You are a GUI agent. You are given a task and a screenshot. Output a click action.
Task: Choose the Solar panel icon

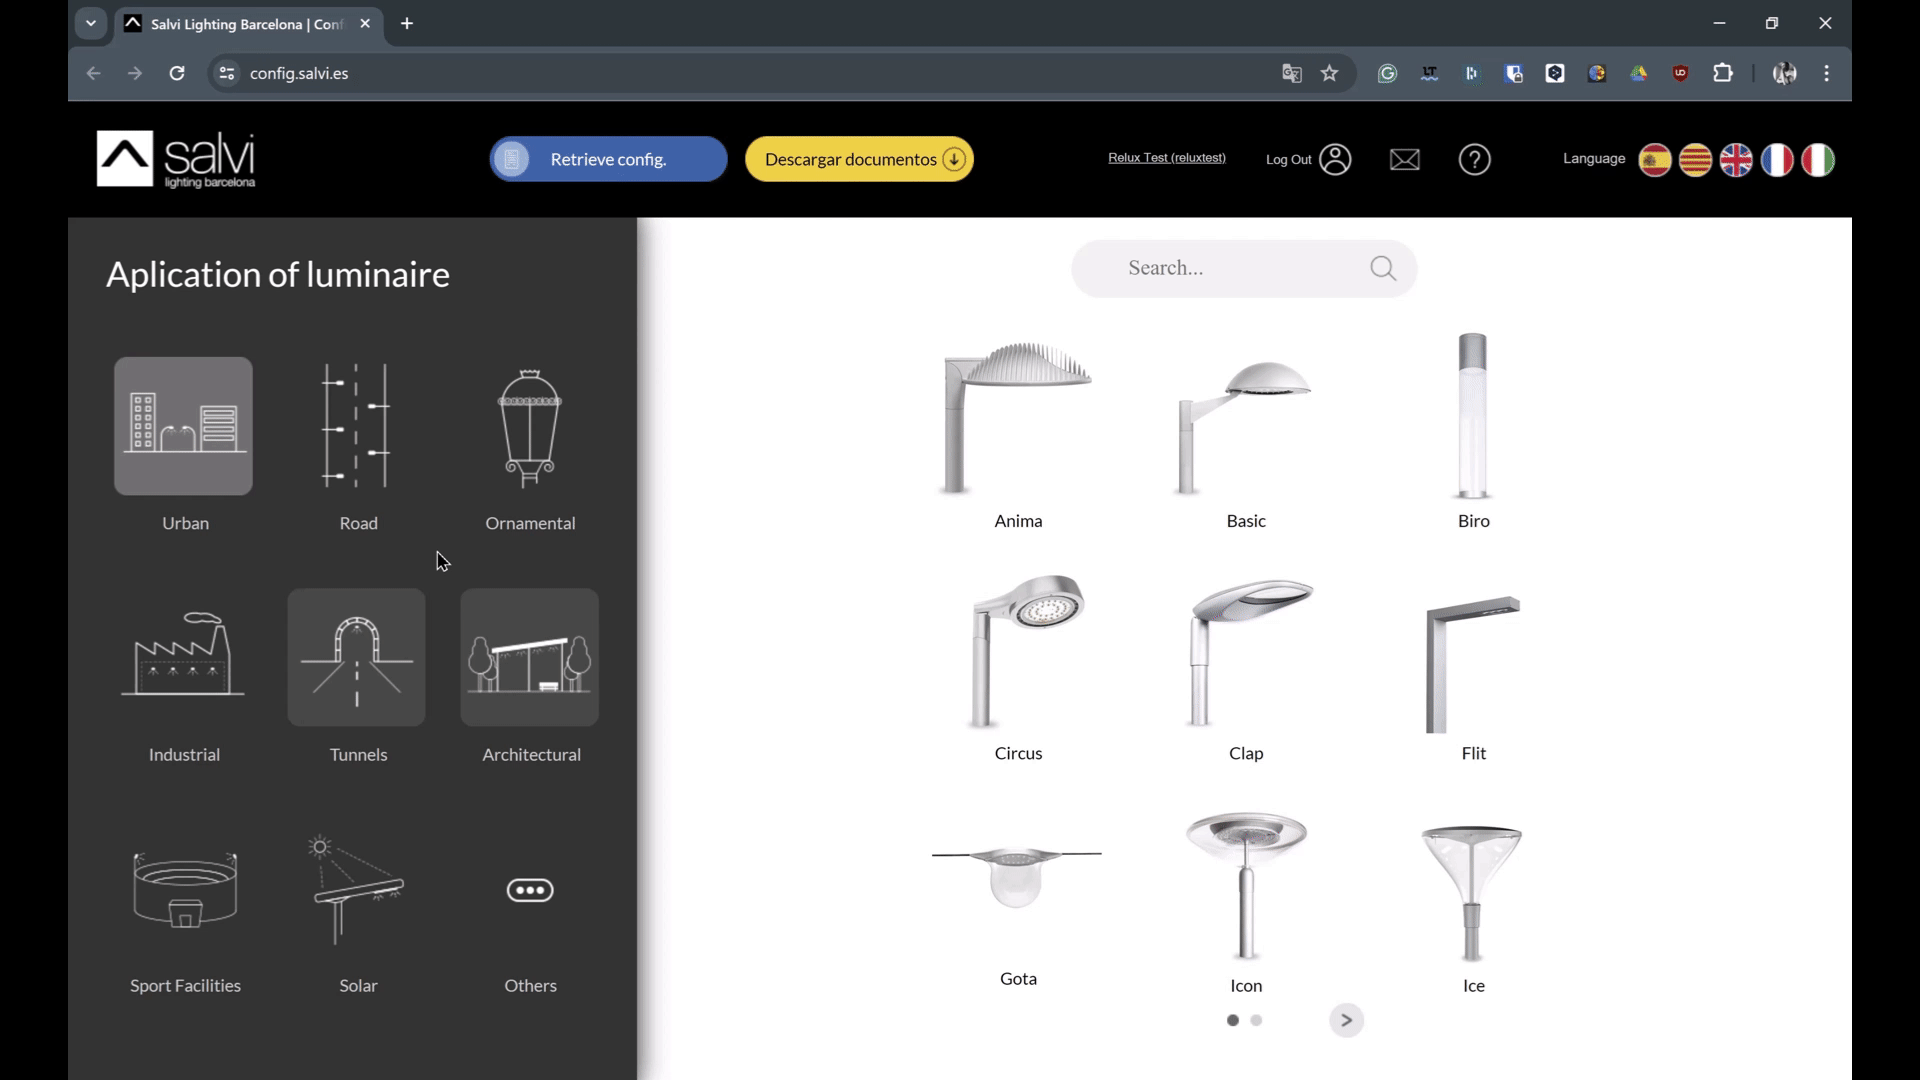point(357,889)
